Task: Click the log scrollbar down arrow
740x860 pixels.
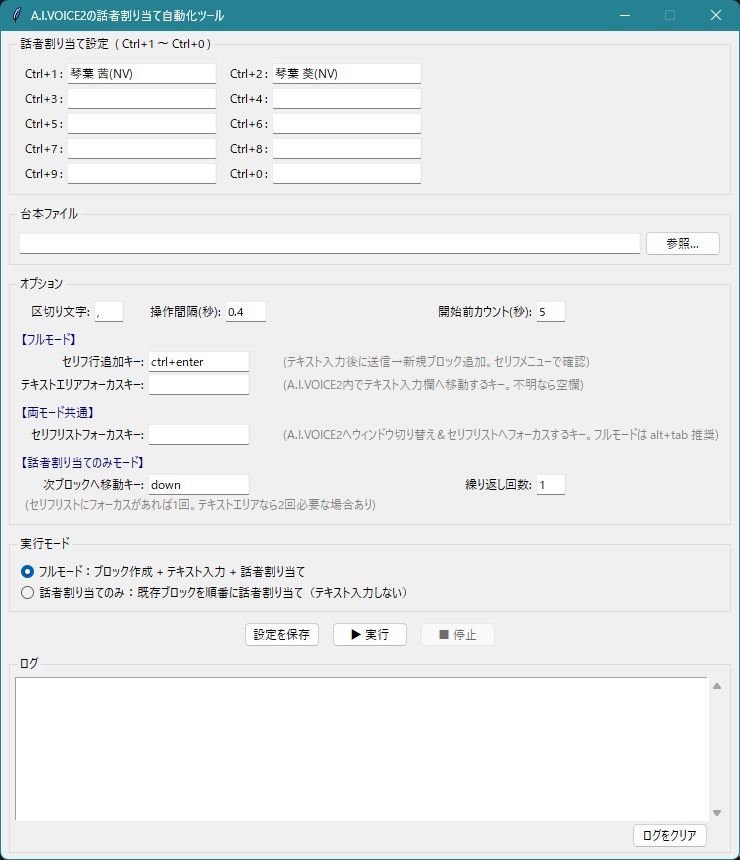Action: click(716, 813)
